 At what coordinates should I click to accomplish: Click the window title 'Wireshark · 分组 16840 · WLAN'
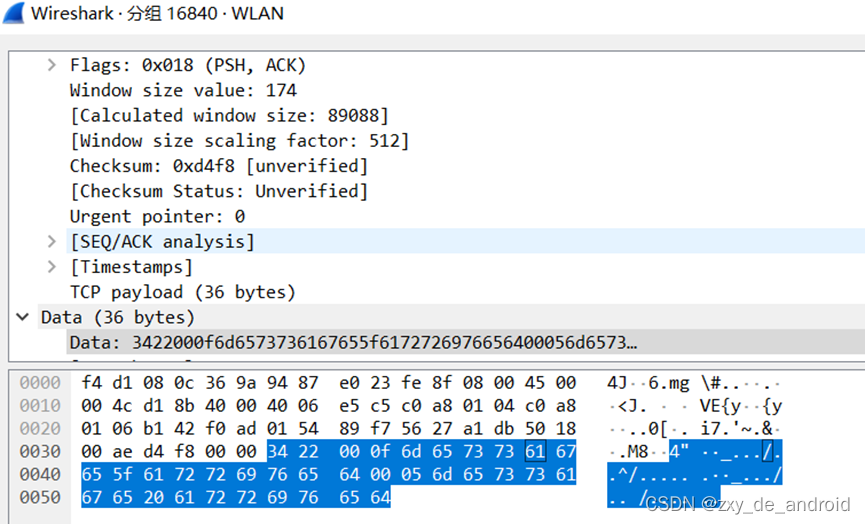coord(157,13)
